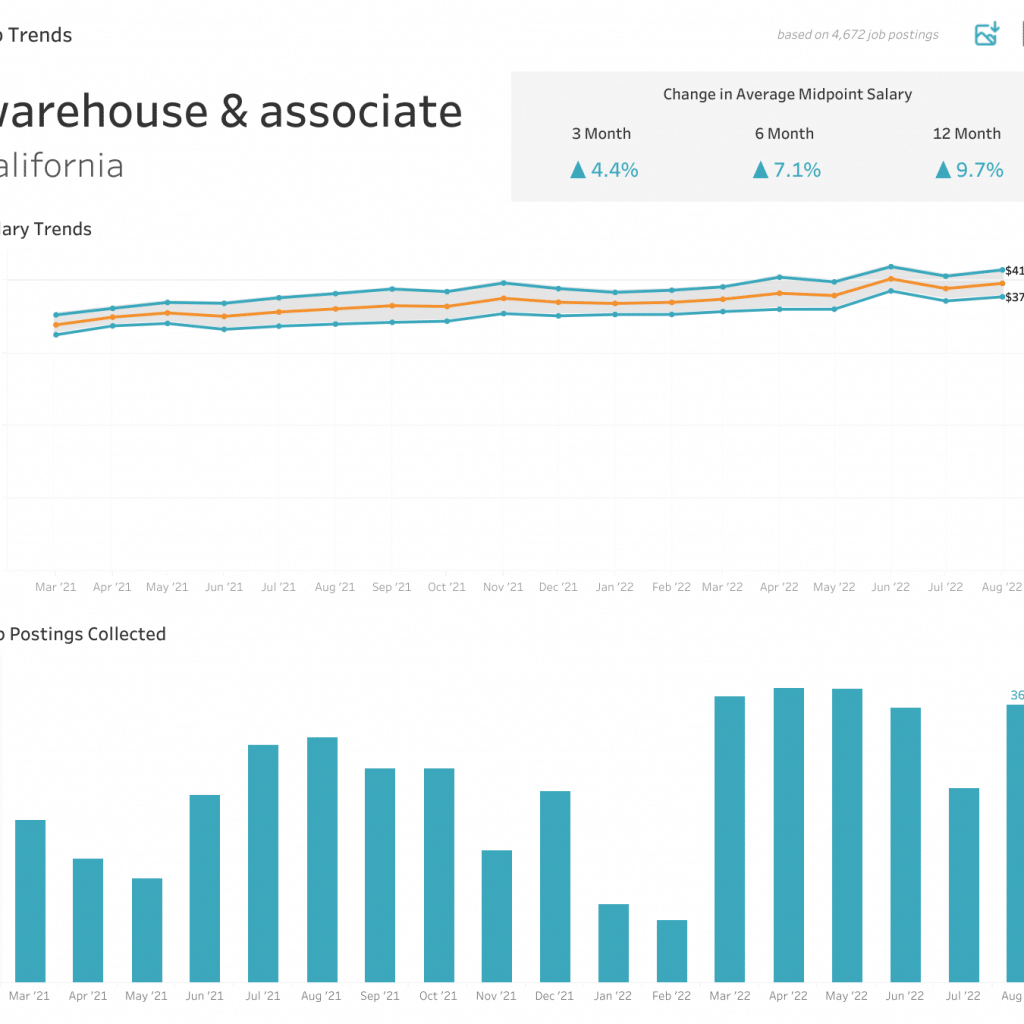This screenshot has width=1024, height=1024.
Task: Click the Jul '22 job postings bar
Action: (x=964, y=885)
